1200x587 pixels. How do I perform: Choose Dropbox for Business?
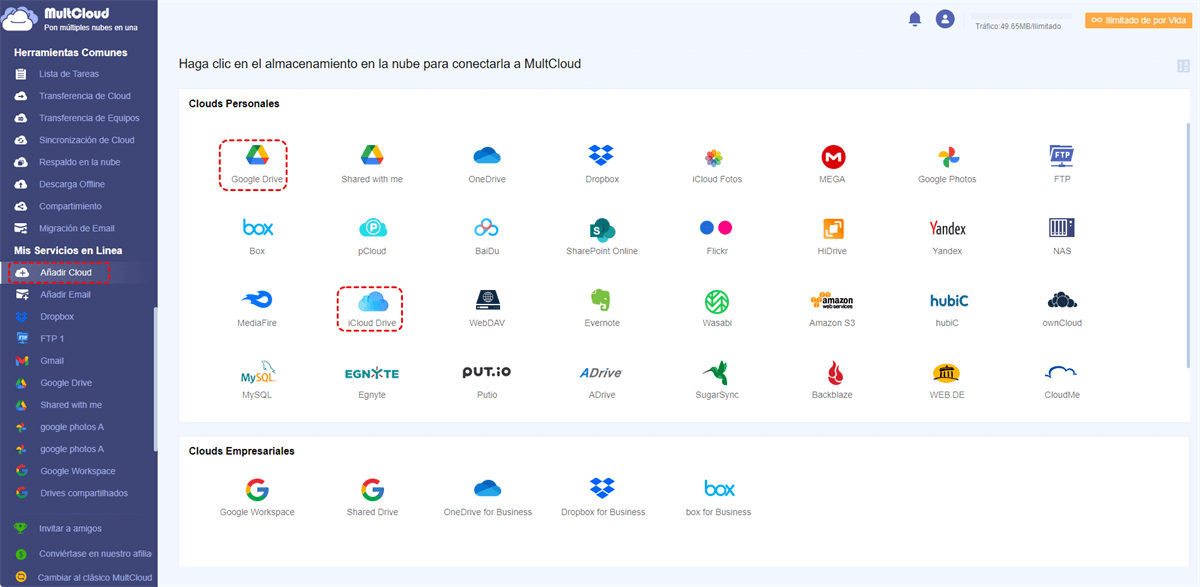click(x=602, y=497)
